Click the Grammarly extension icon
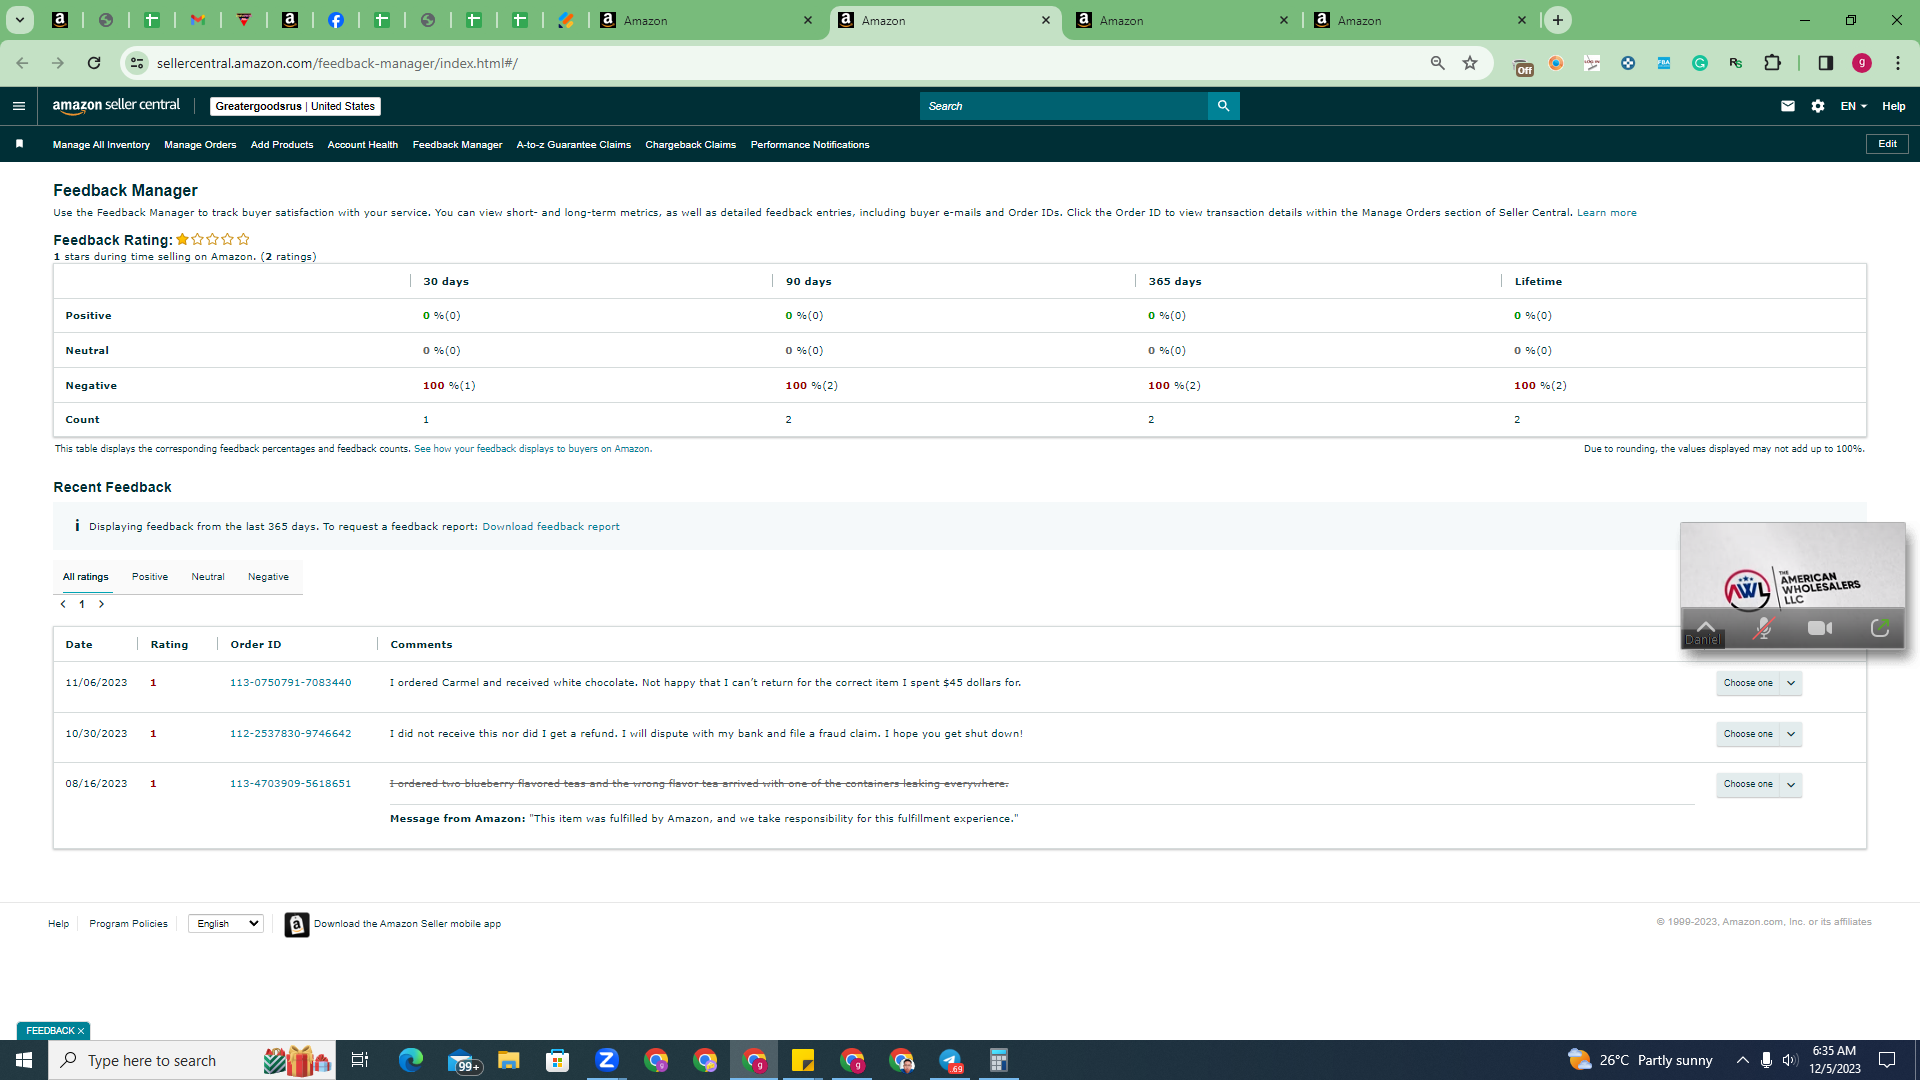Viewport: 1920px width, 1080px height. pos(1700,63)
